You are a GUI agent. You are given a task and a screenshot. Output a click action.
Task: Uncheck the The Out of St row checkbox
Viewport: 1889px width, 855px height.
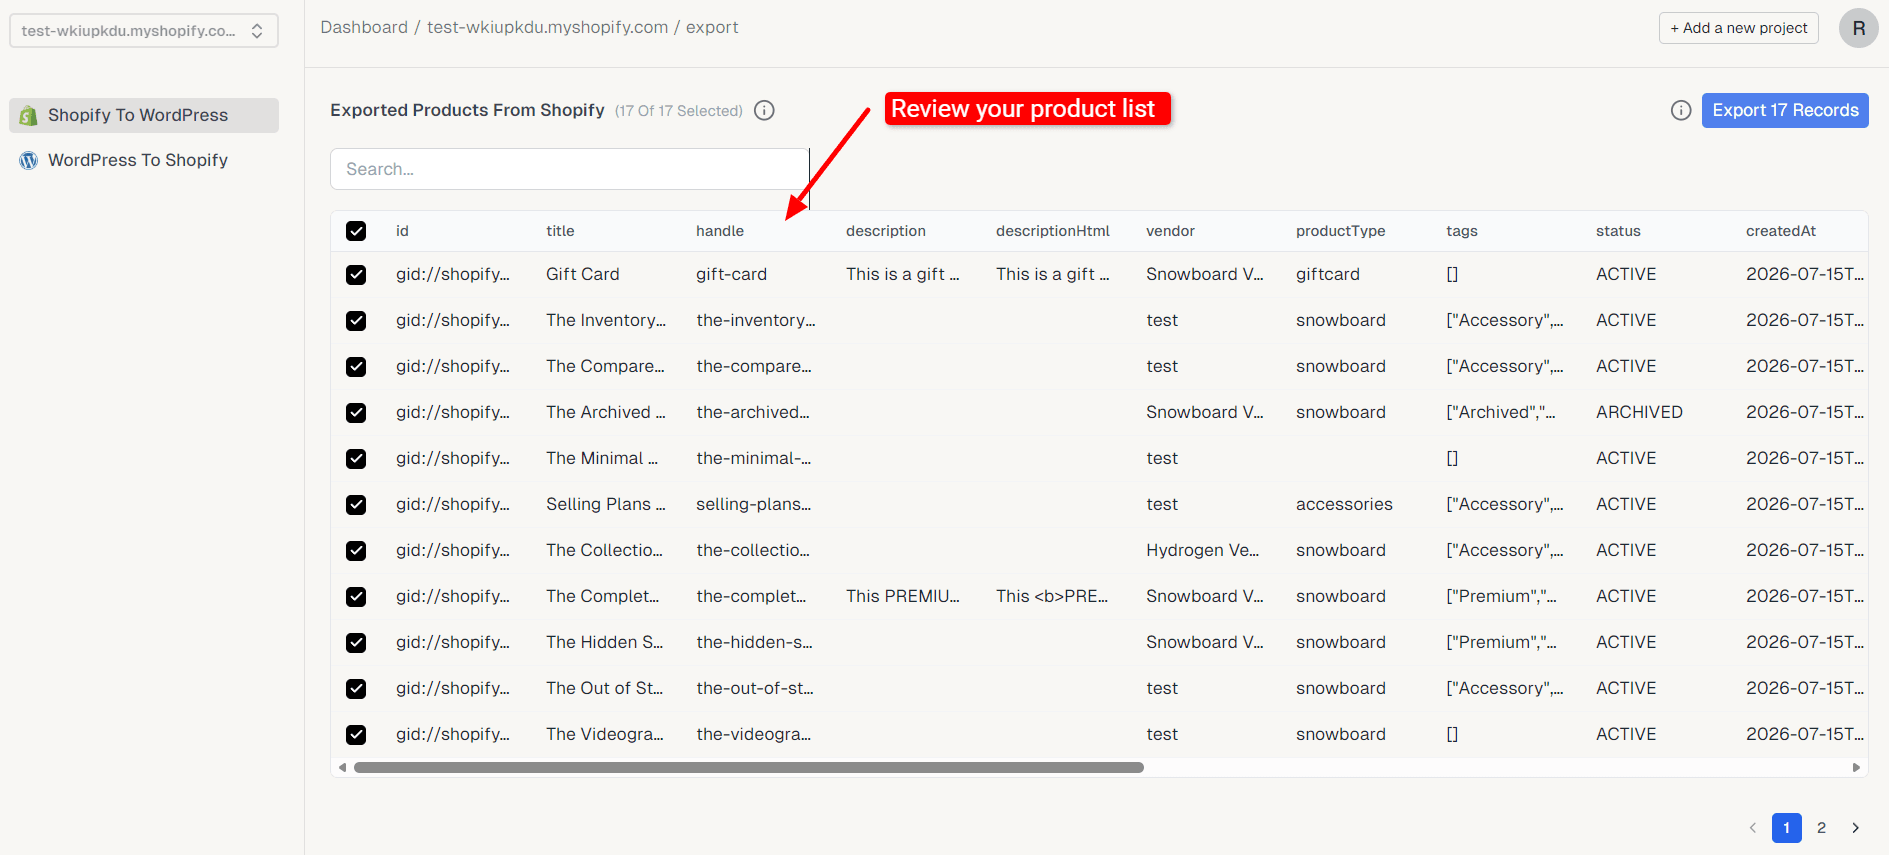pyautogui.click(x=356, y=689)
